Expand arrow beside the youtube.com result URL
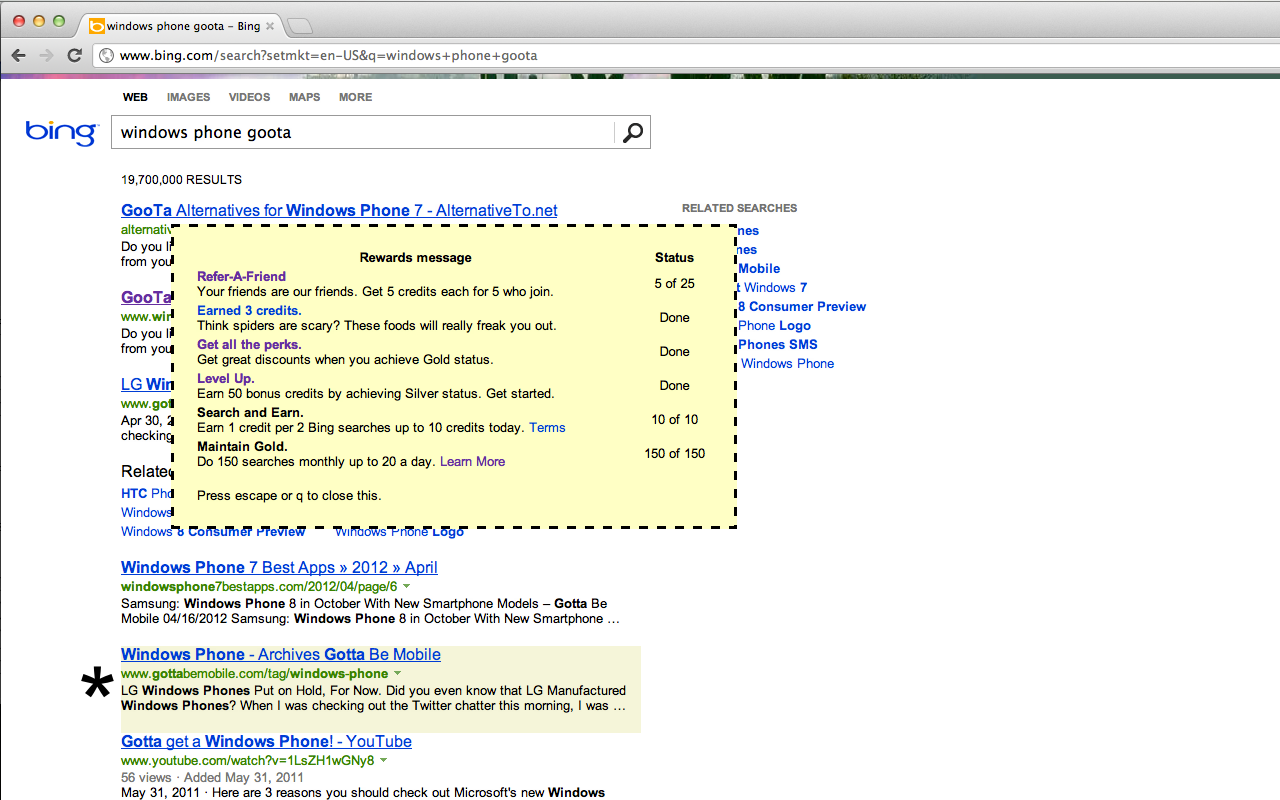 click(x=383, y=760)
